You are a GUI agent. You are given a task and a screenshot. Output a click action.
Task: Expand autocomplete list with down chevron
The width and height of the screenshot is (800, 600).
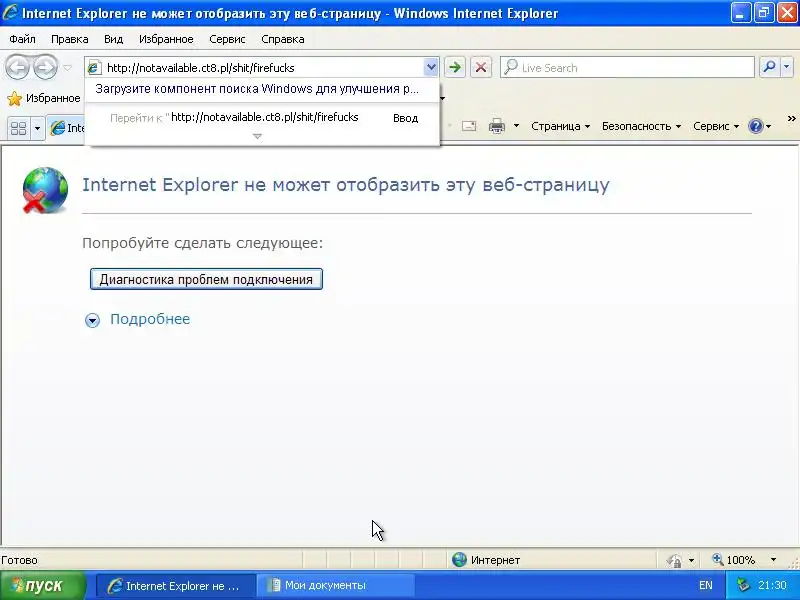pos(258,136)
